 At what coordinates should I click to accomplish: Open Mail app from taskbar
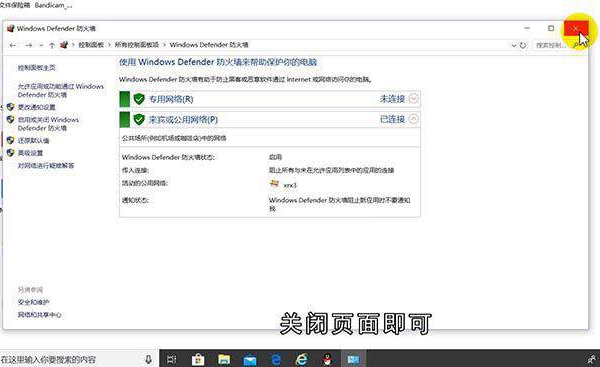pos(250,360)
